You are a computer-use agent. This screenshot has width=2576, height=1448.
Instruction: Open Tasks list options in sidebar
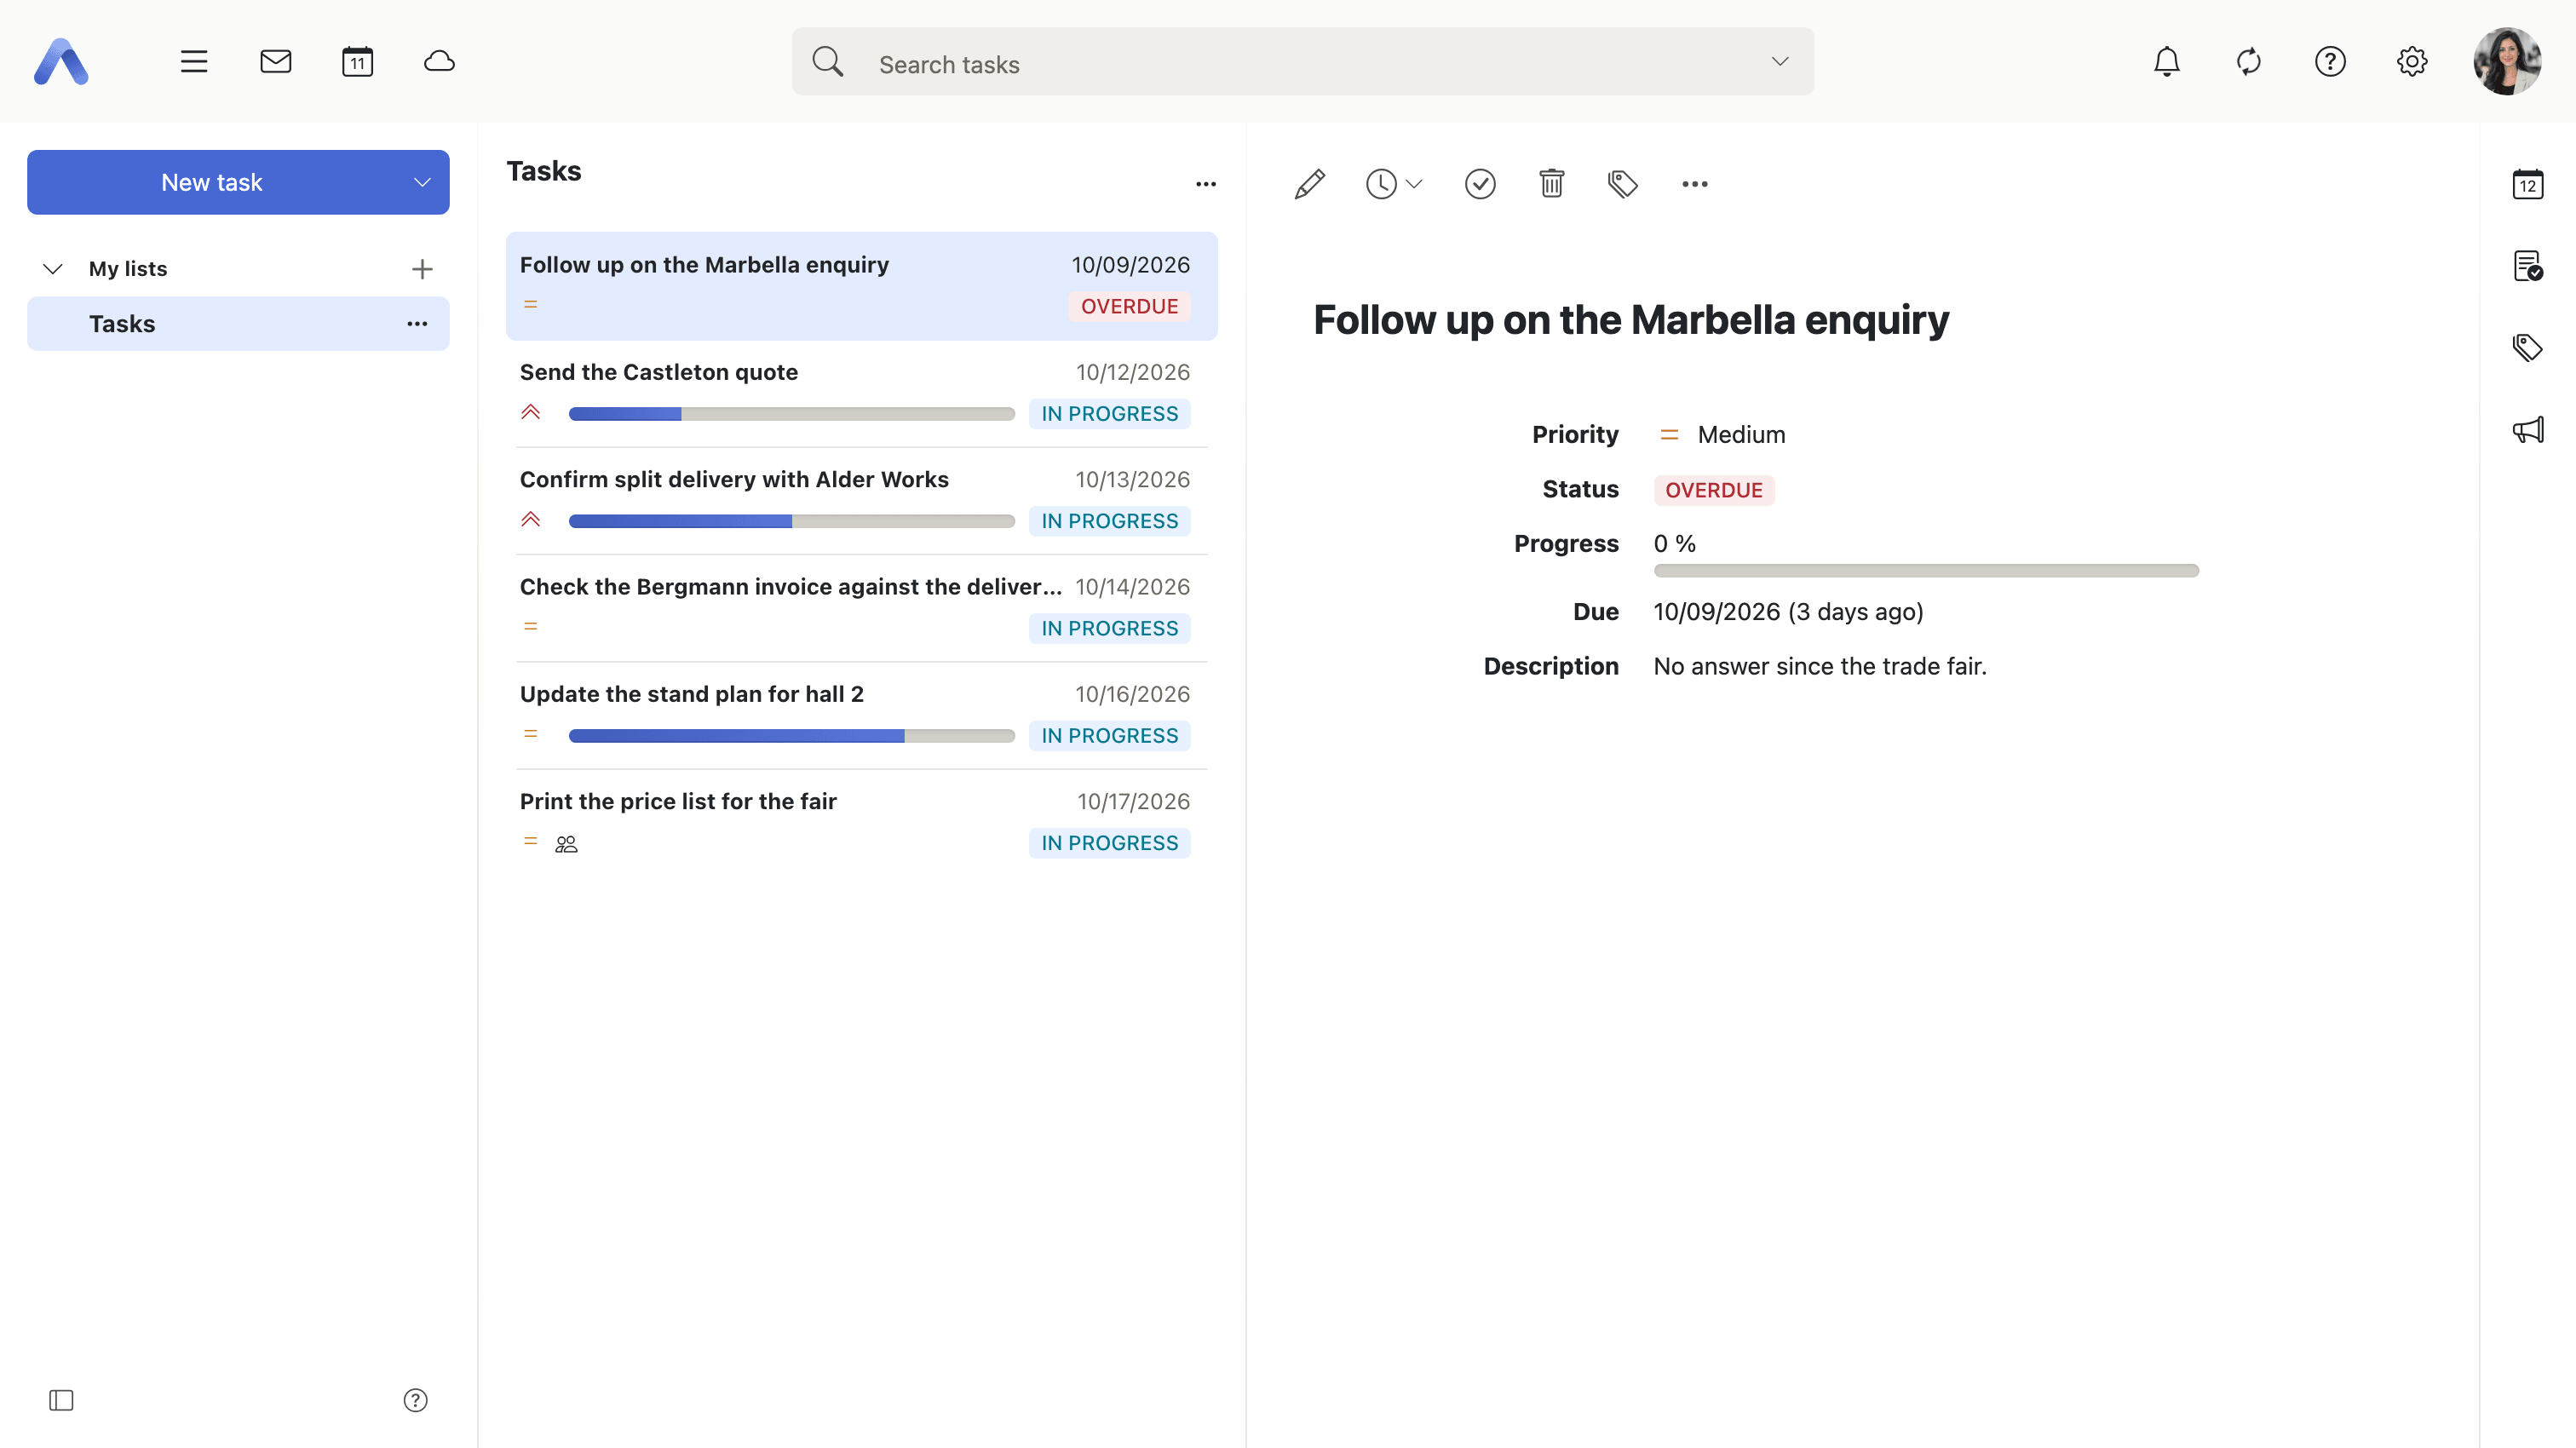tap(417, 324)
